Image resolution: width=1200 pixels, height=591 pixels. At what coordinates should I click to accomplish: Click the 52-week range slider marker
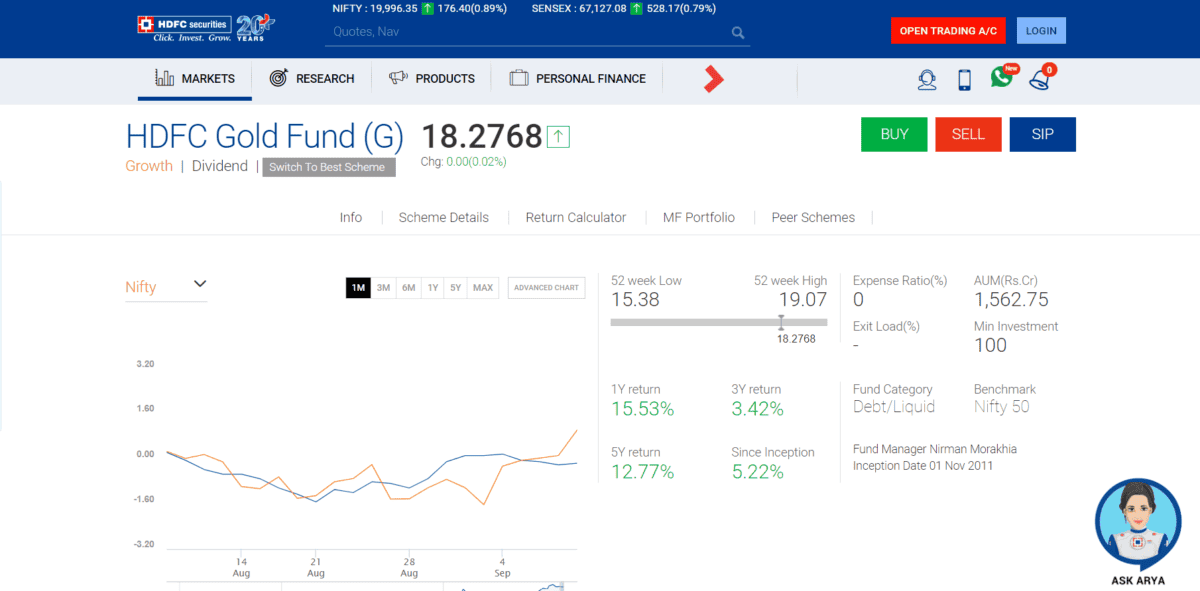click(781, 323)
